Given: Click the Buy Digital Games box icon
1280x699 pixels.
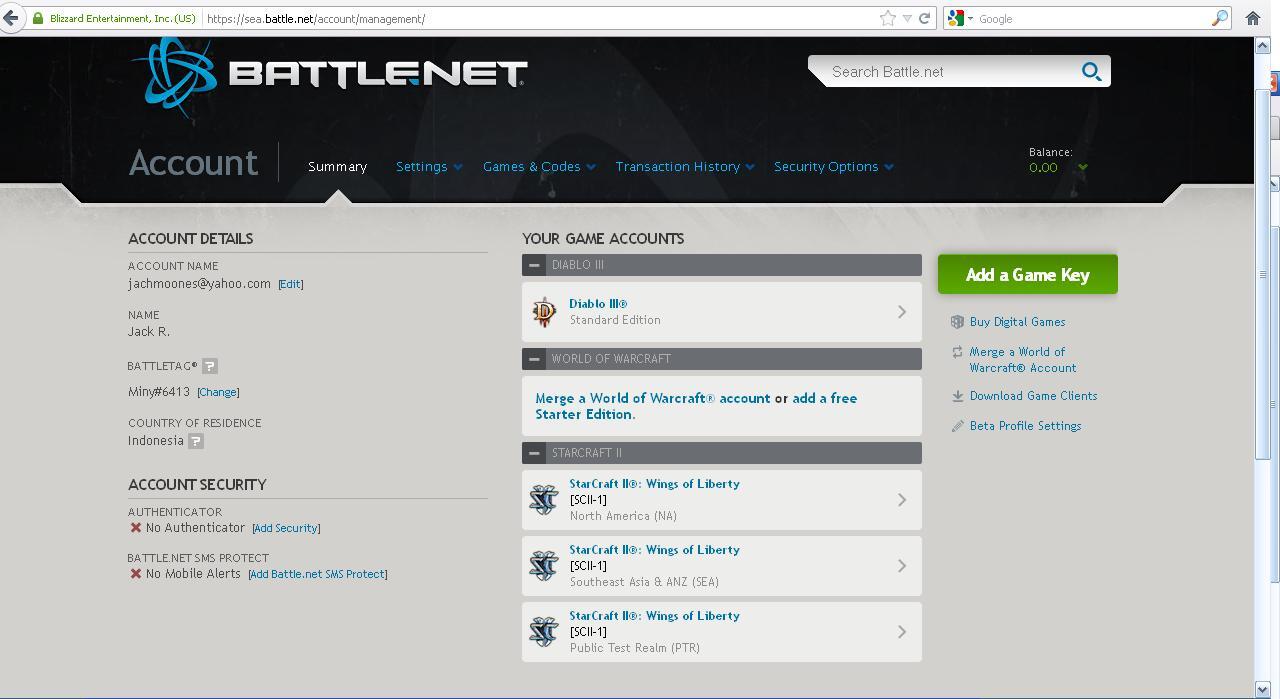Looking at the screenshot, I should click(957, 322).
